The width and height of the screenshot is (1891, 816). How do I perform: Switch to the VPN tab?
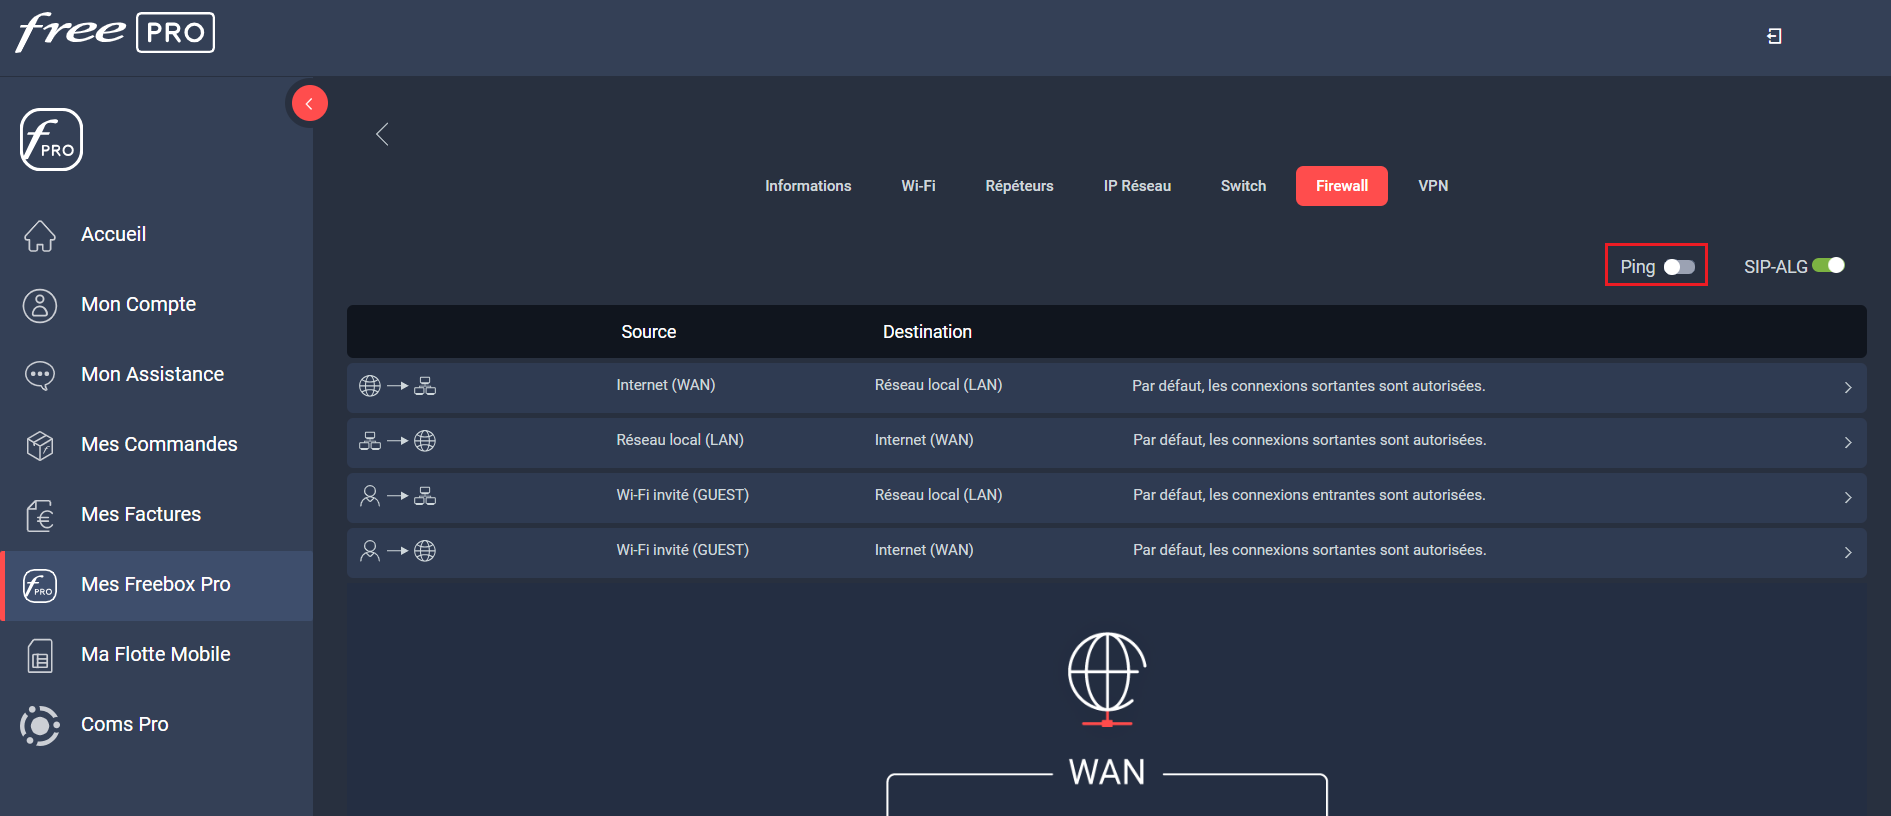click(x=1432, y=186)
